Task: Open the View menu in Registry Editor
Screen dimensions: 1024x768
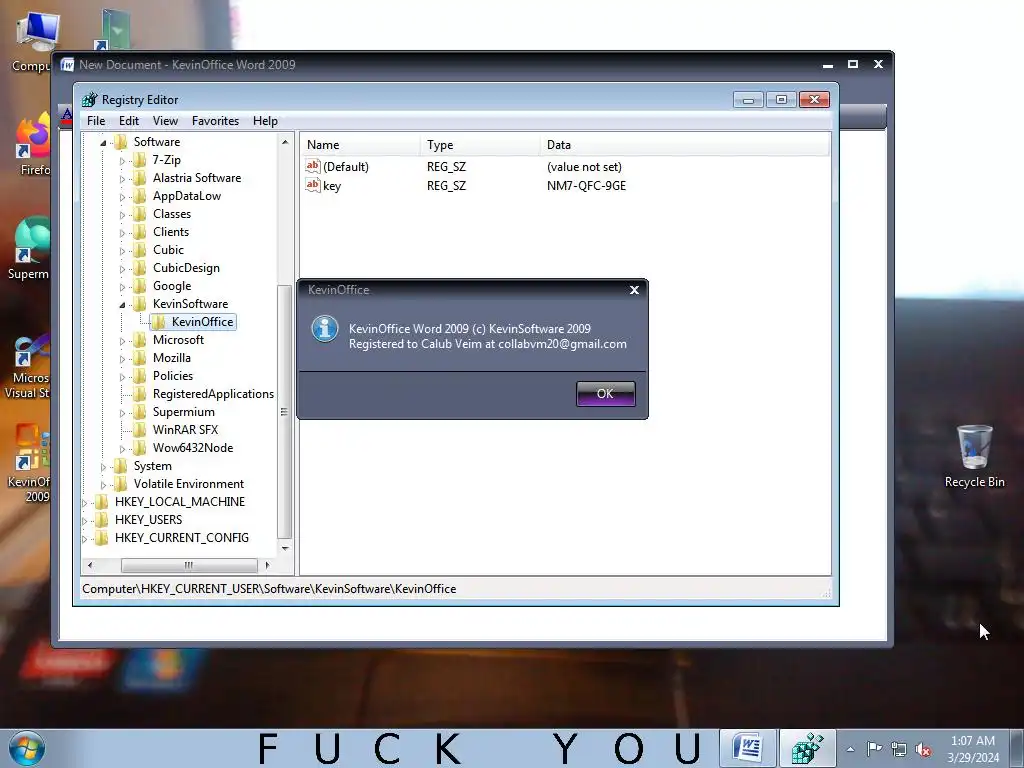Action: tap(165, 121)
